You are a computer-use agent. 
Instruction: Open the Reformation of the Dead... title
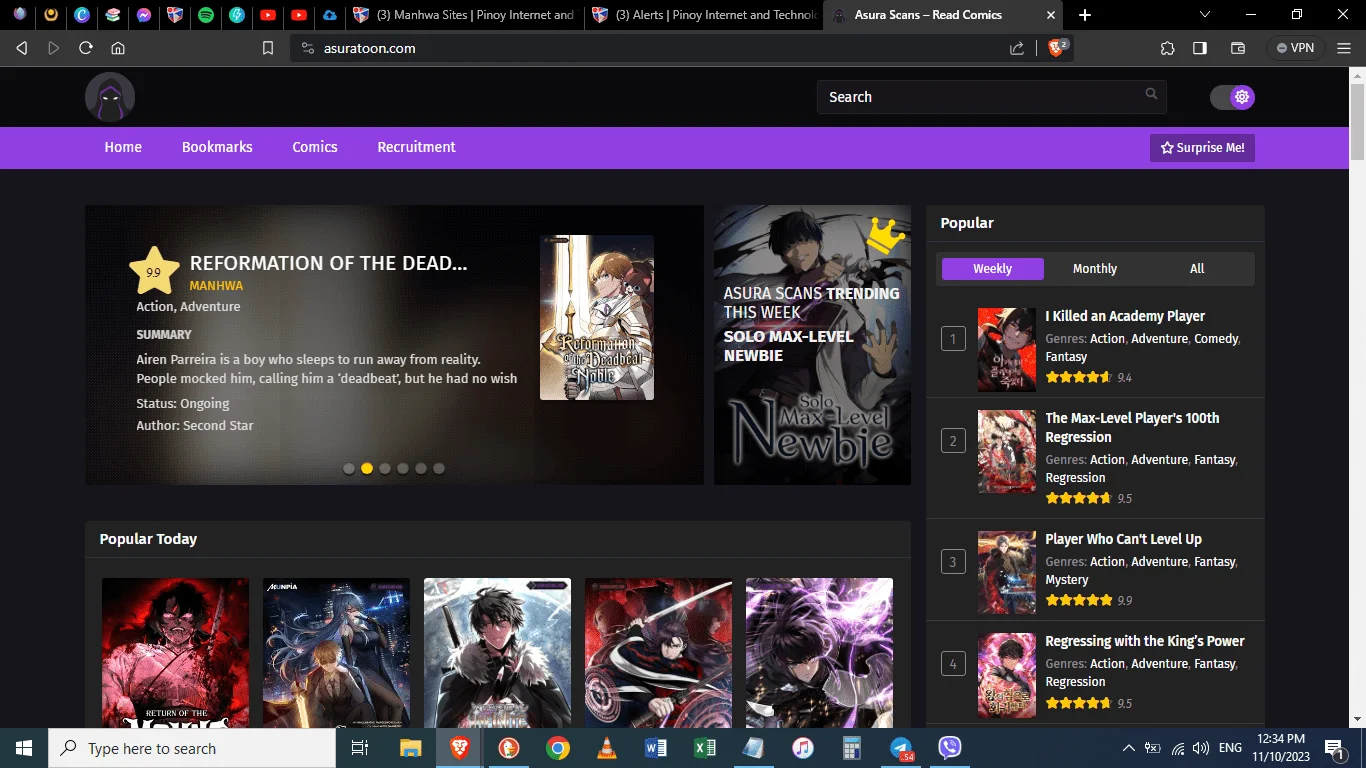(x=328, y=263)
